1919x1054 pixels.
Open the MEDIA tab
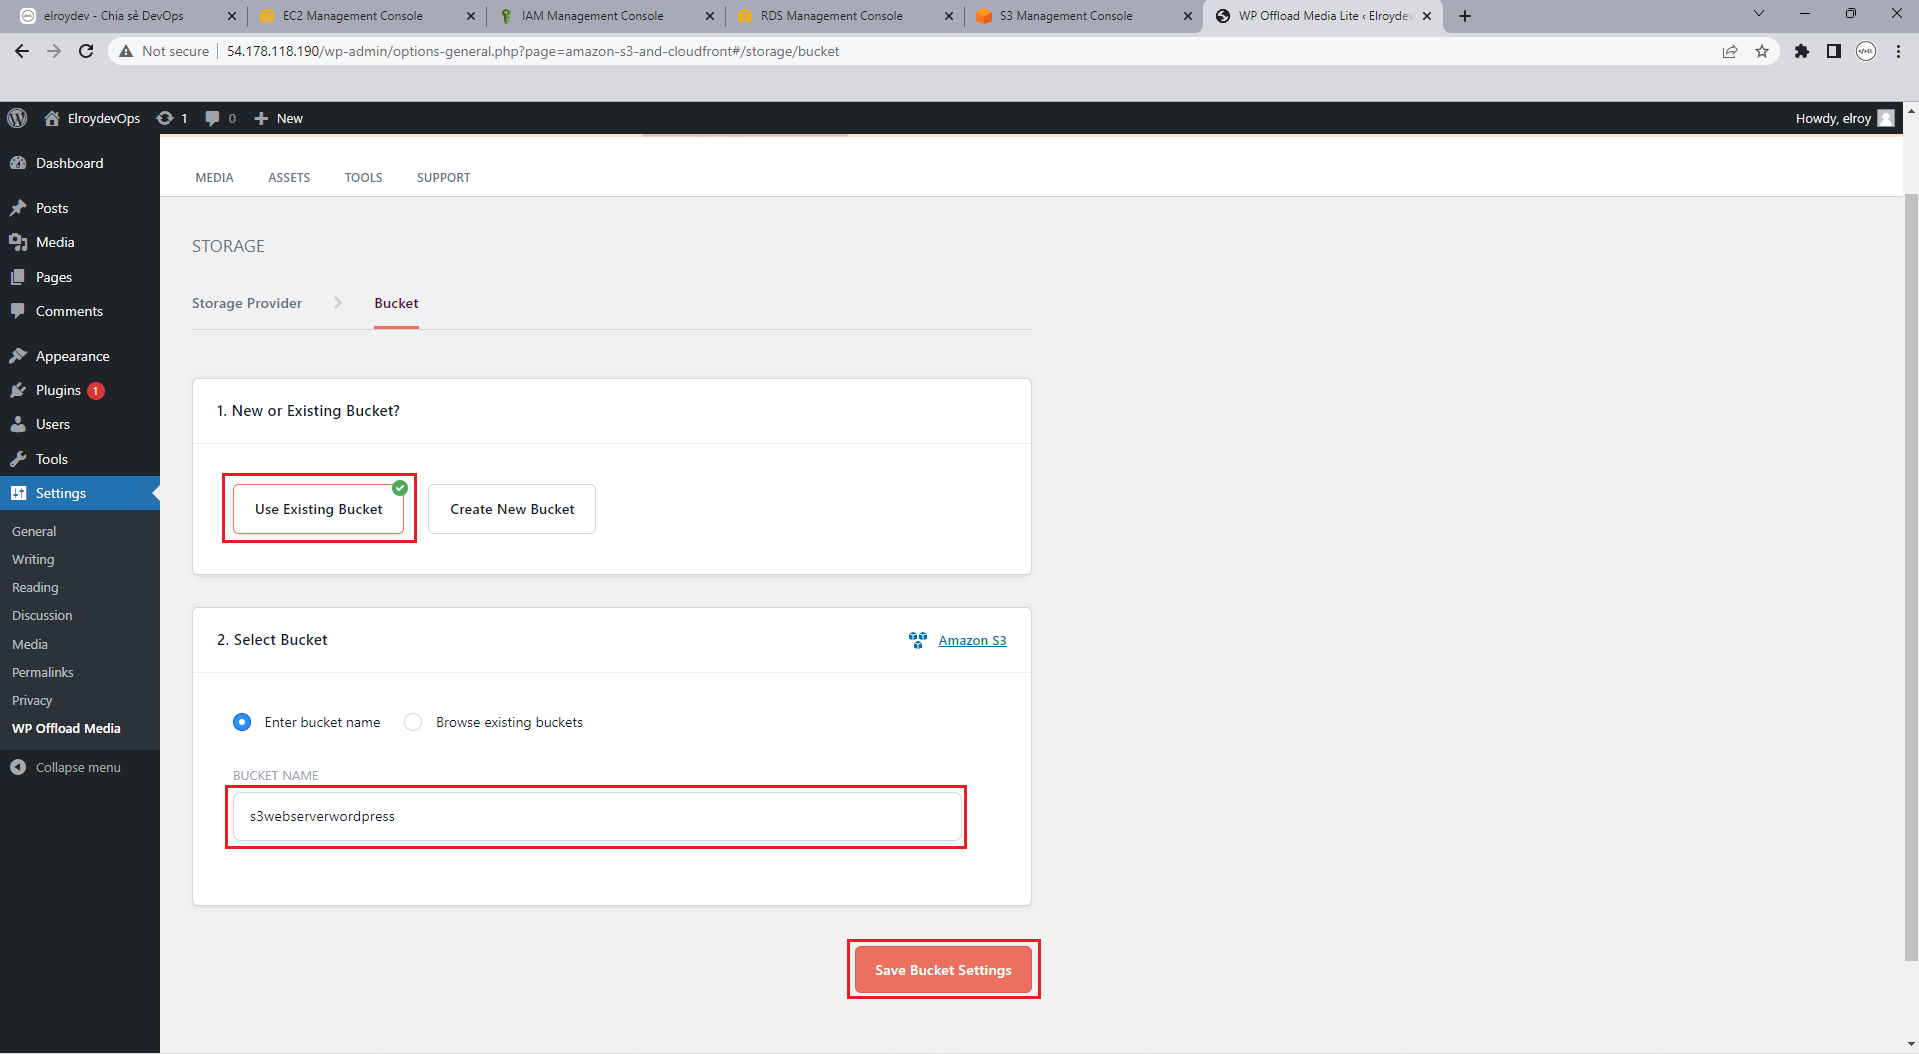tap(214, 177)
